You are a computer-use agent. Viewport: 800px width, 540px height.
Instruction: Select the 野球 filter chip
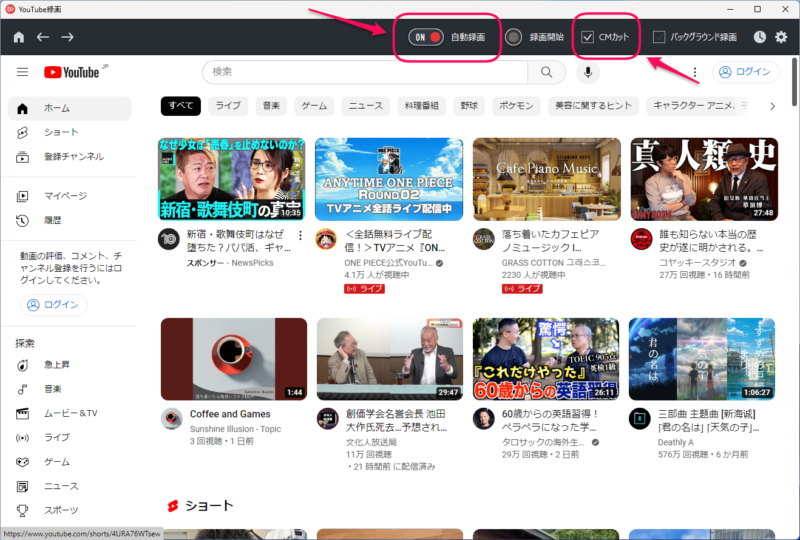pyautogui.click(x=469, y=106)
